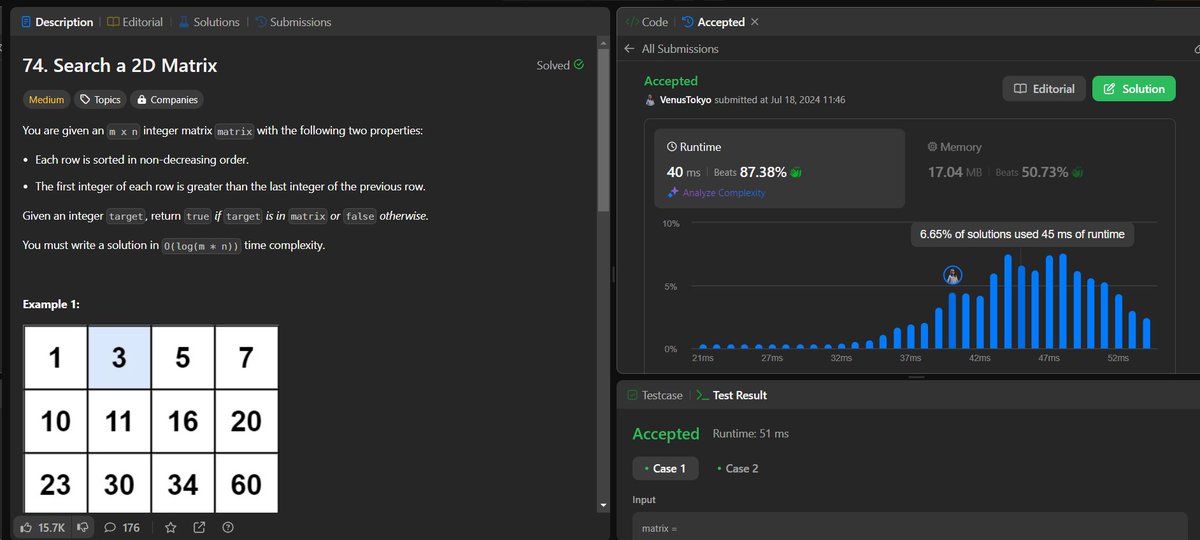This screenshot has height=540, width=1200.
Task: Click the matrix cell containing 60
Action: (246, 484)
